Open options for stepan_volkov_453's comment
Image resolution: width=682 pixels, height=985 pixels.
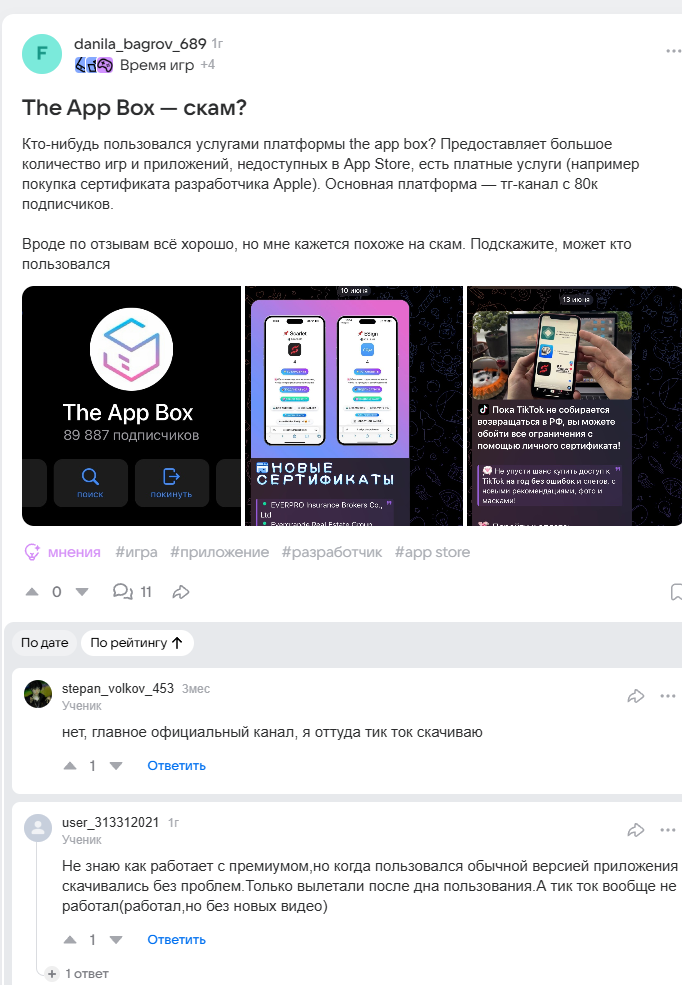[668, 696]
